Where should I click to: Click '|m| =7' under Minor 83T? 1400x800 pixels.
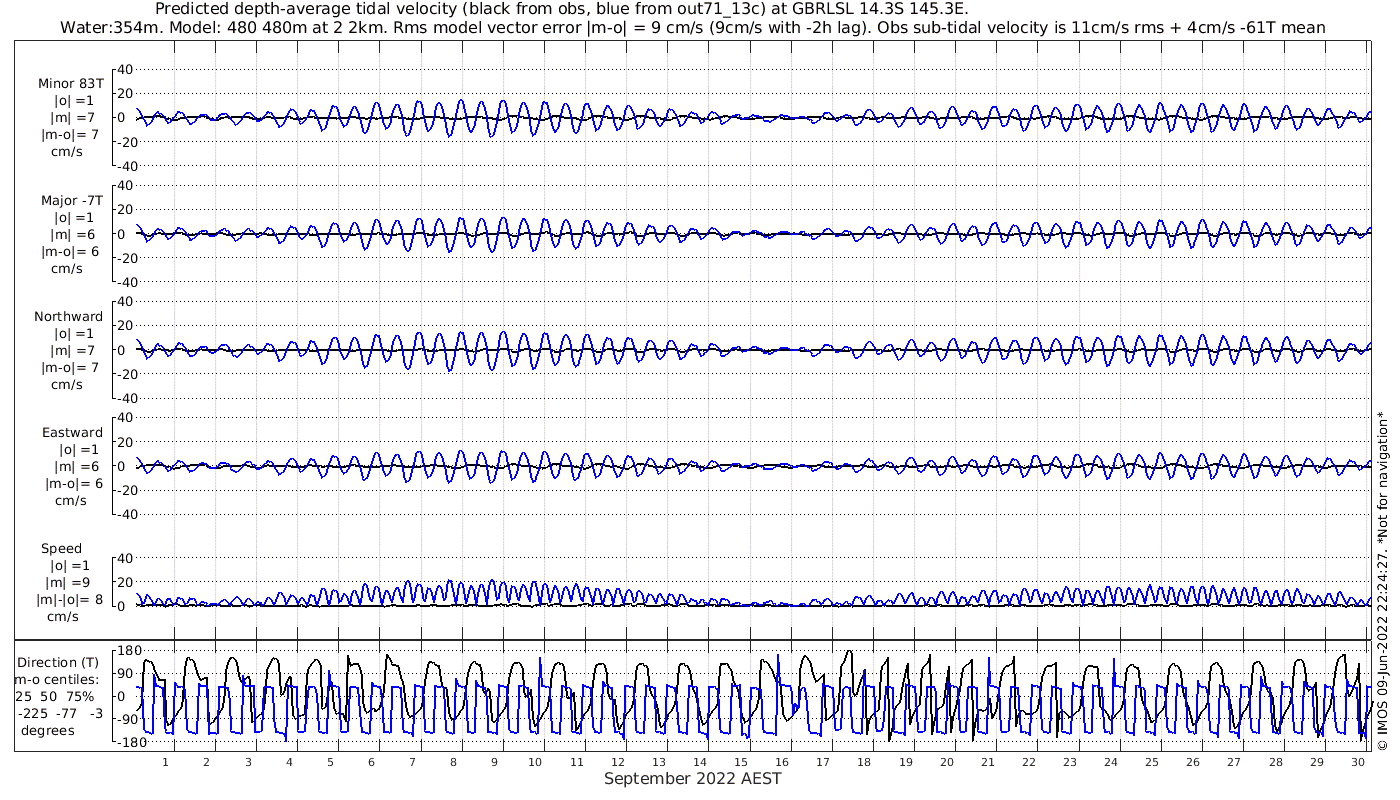point(71,118)
